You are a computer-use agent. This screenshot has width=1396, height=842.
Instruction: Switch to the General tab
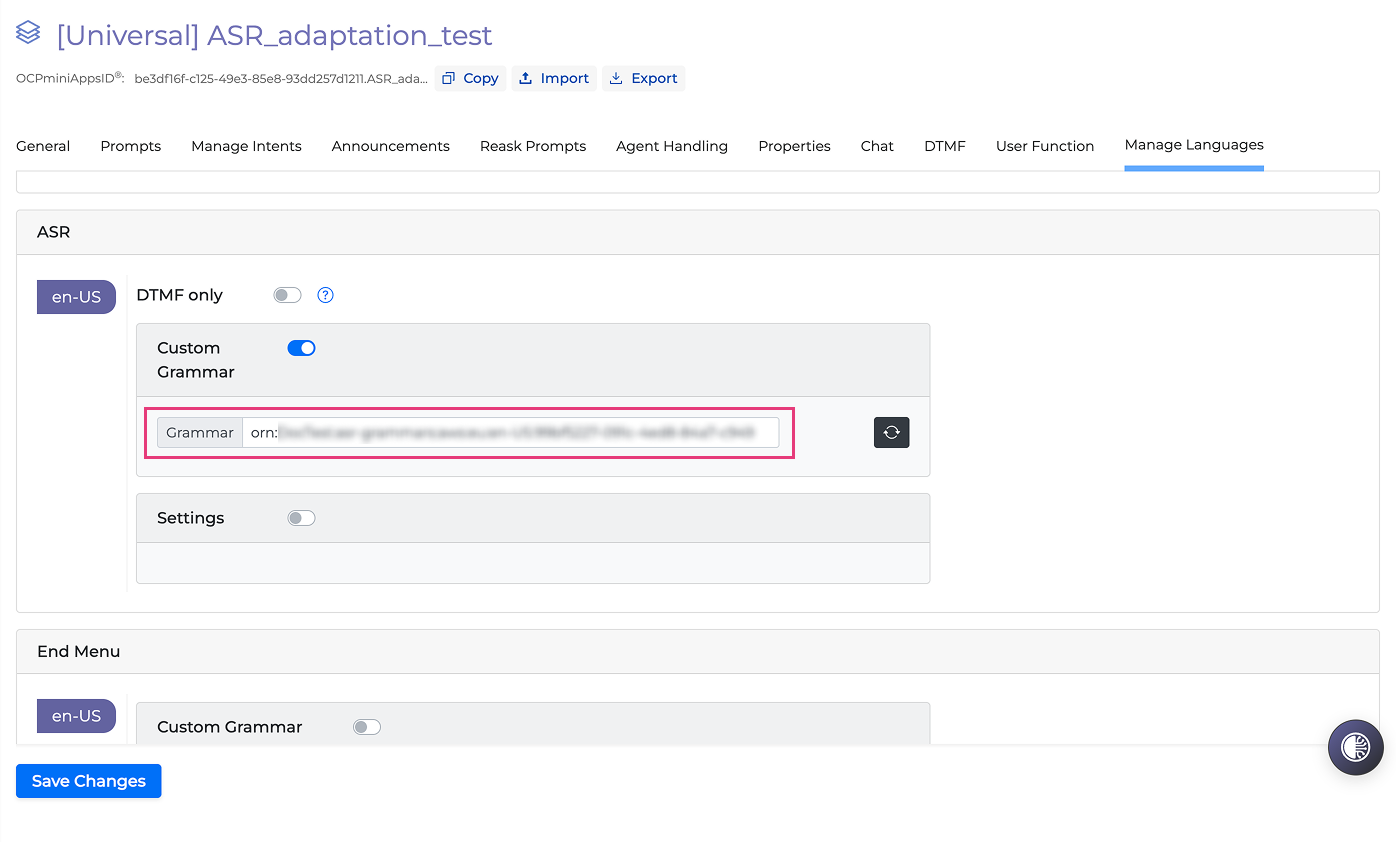[x=43, y=146]
